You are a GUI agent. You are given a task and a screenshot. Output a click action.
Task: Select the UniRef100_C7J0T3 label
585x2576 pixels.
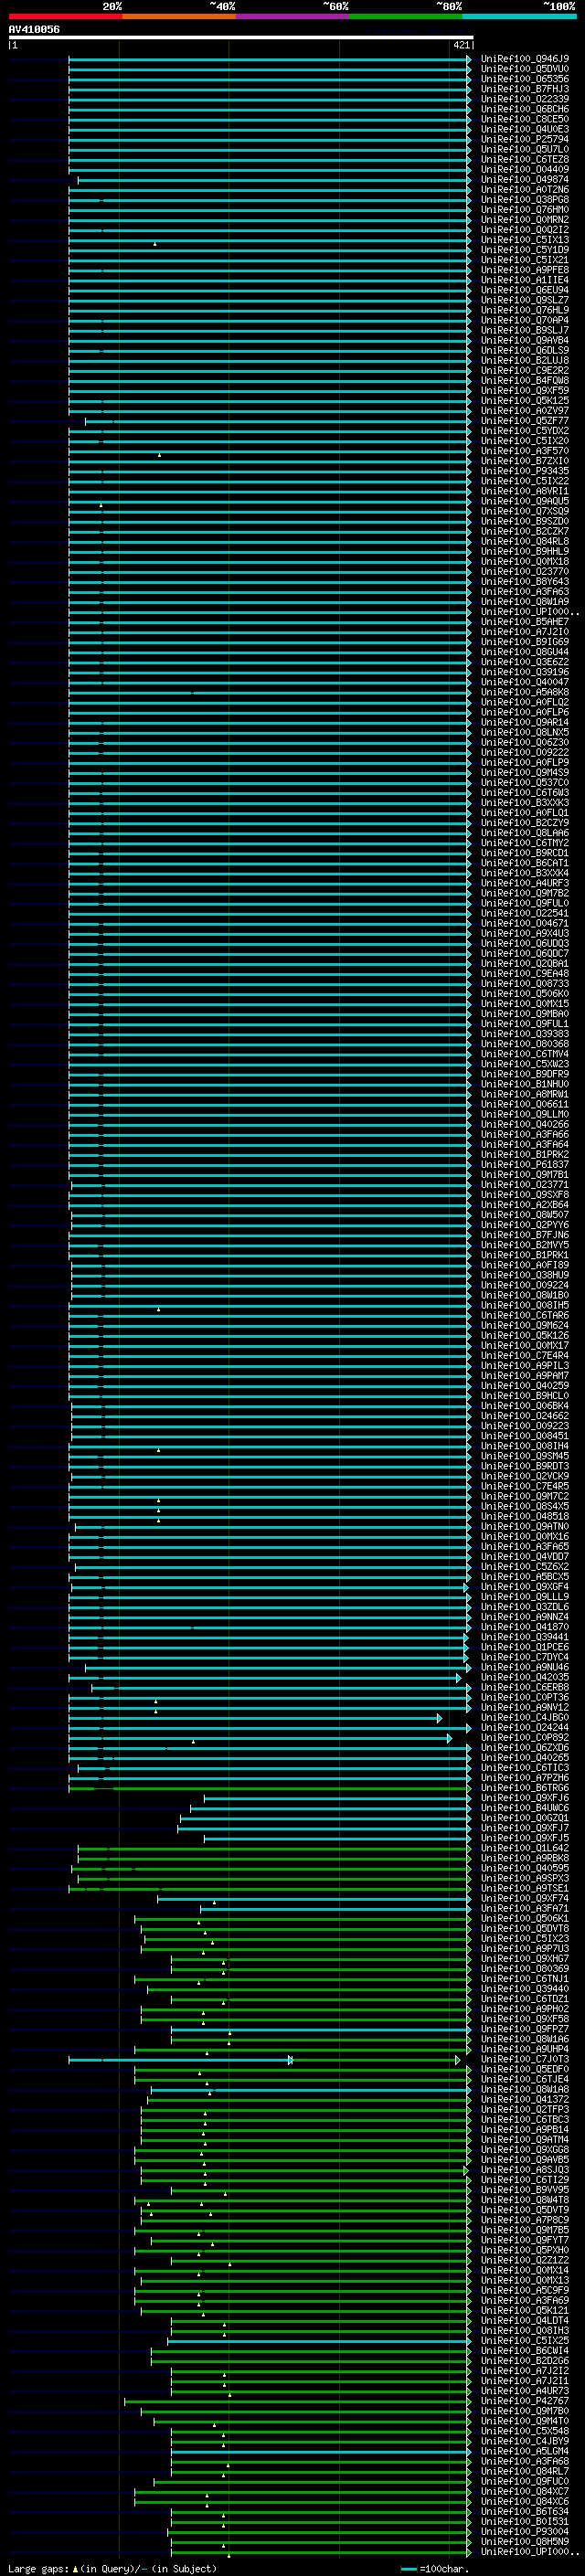(x=524, y=2060)
